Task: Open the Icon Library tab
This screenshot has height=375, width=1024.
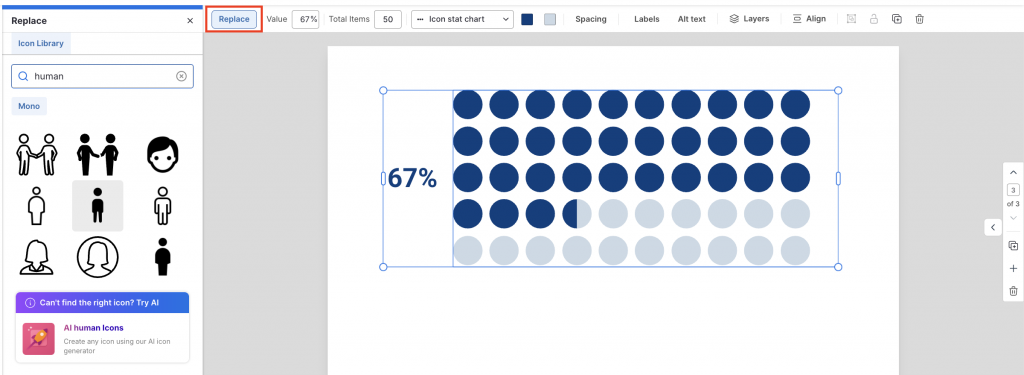Action: (x=41, y=44)
